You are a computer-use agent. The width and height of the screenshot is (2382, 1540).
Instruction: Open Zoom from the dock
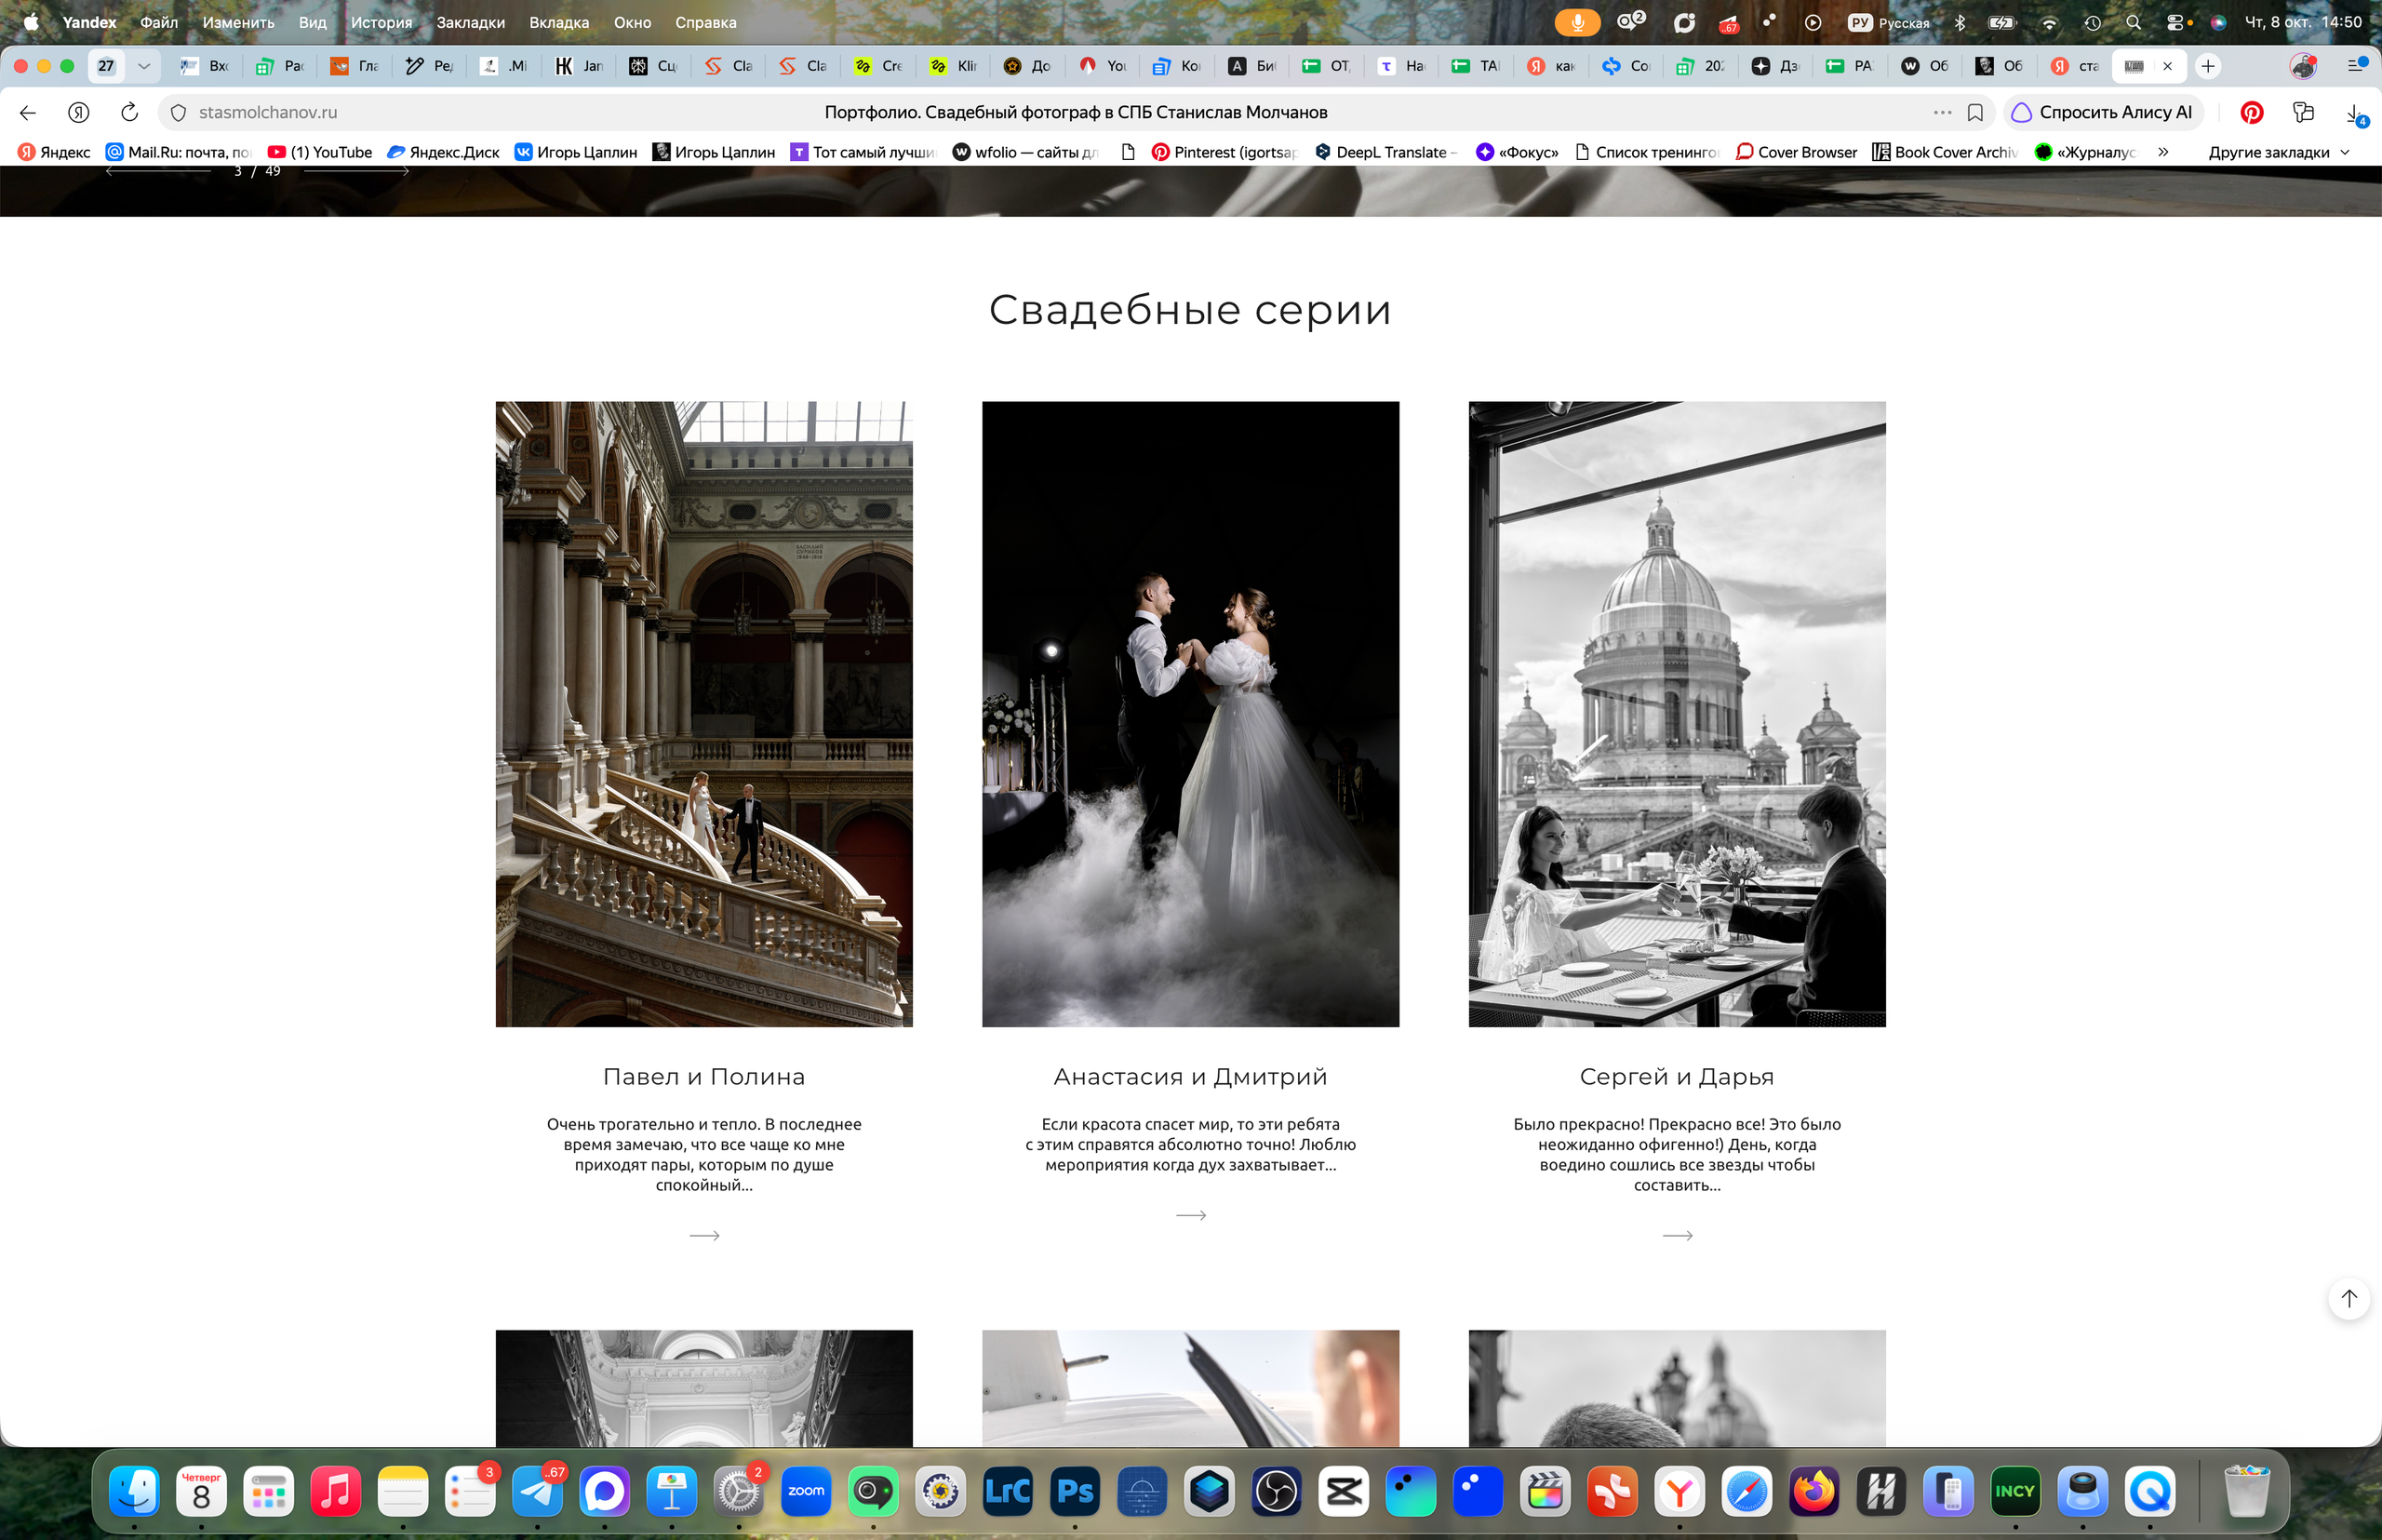(806, 1492)
